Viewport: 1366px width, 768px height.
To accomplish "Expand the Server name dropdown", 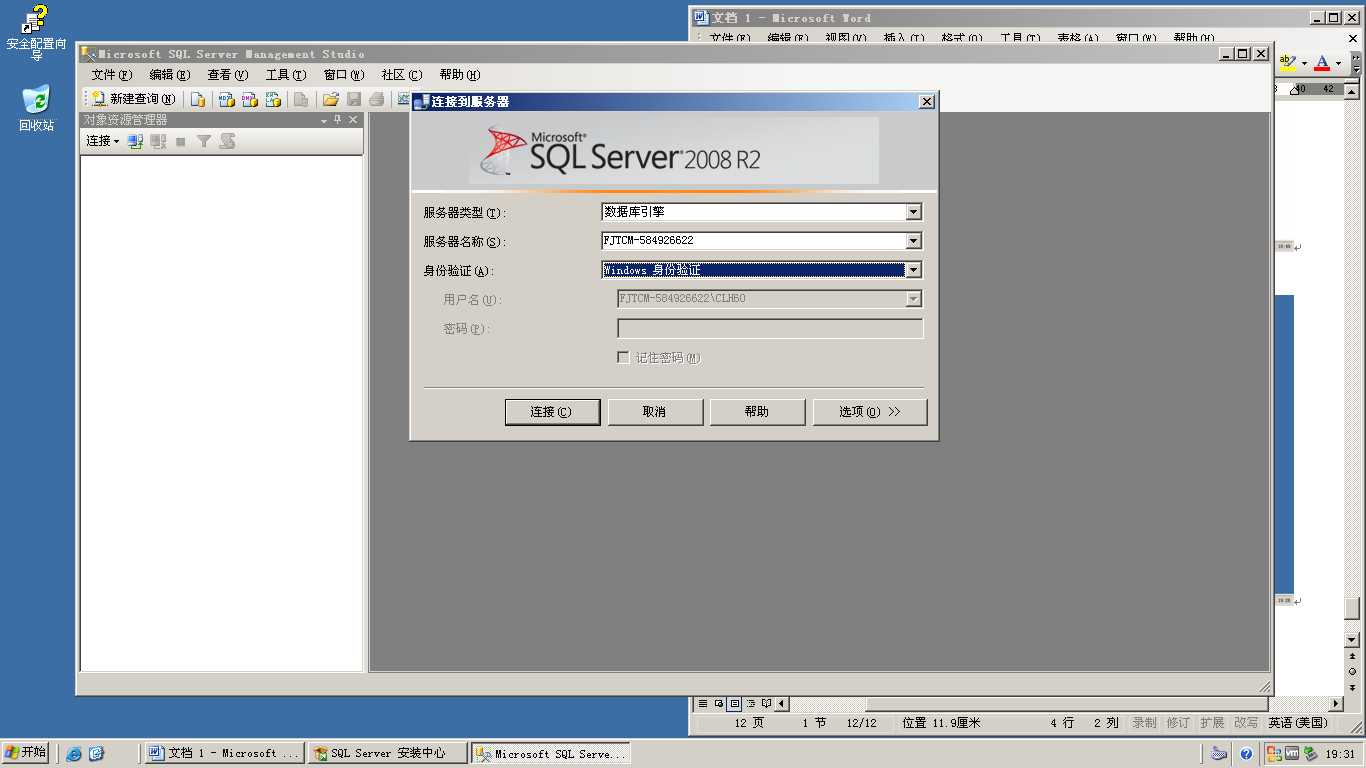I will (x=913, y=241).
